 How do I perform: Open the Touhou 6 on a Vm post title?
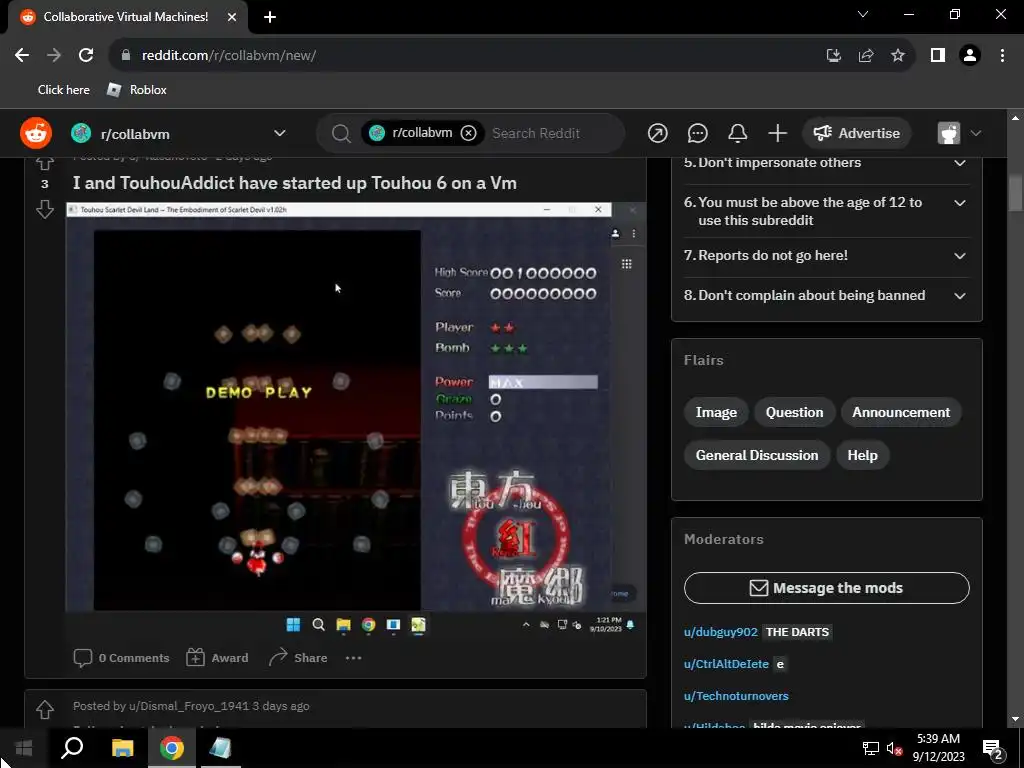pyautogui.click(x=295, y=183)
